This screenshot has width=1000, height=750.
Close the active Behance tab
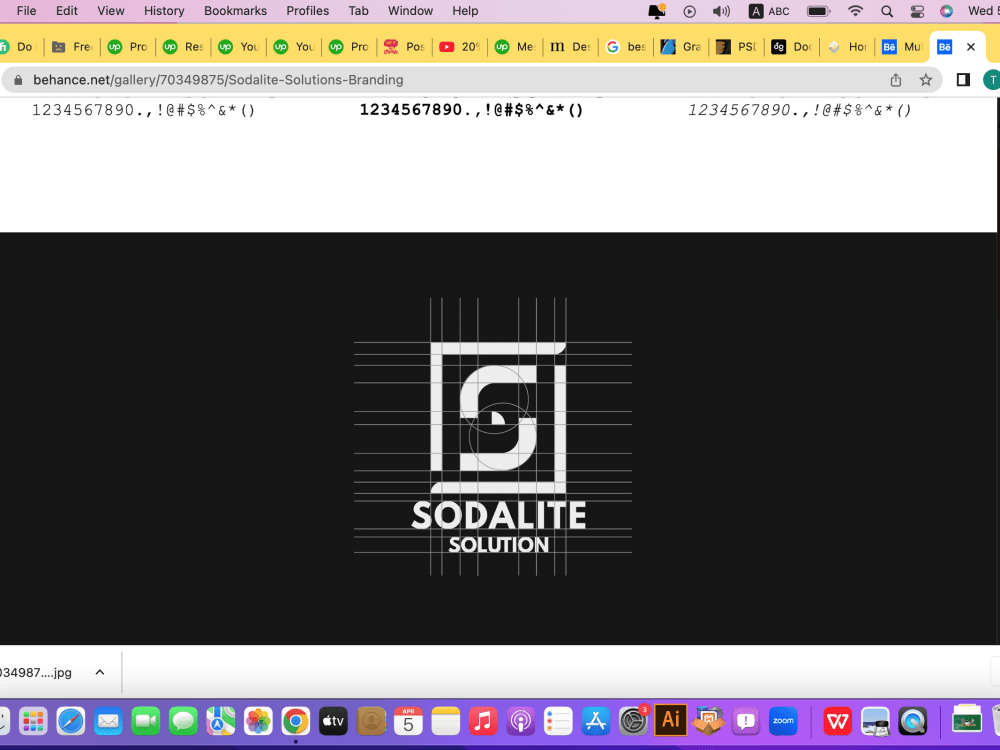(971, 47)
